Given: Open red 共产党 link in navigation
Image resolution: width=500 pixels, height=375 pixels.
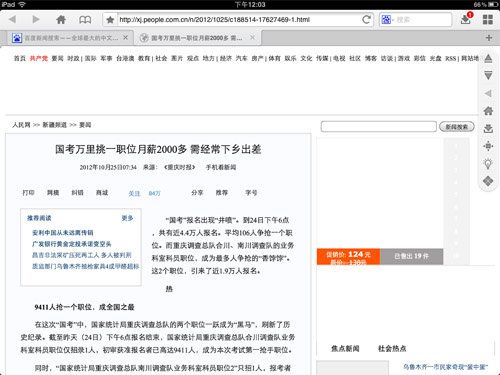Looking at the screenshot, I should coord(39,58).
